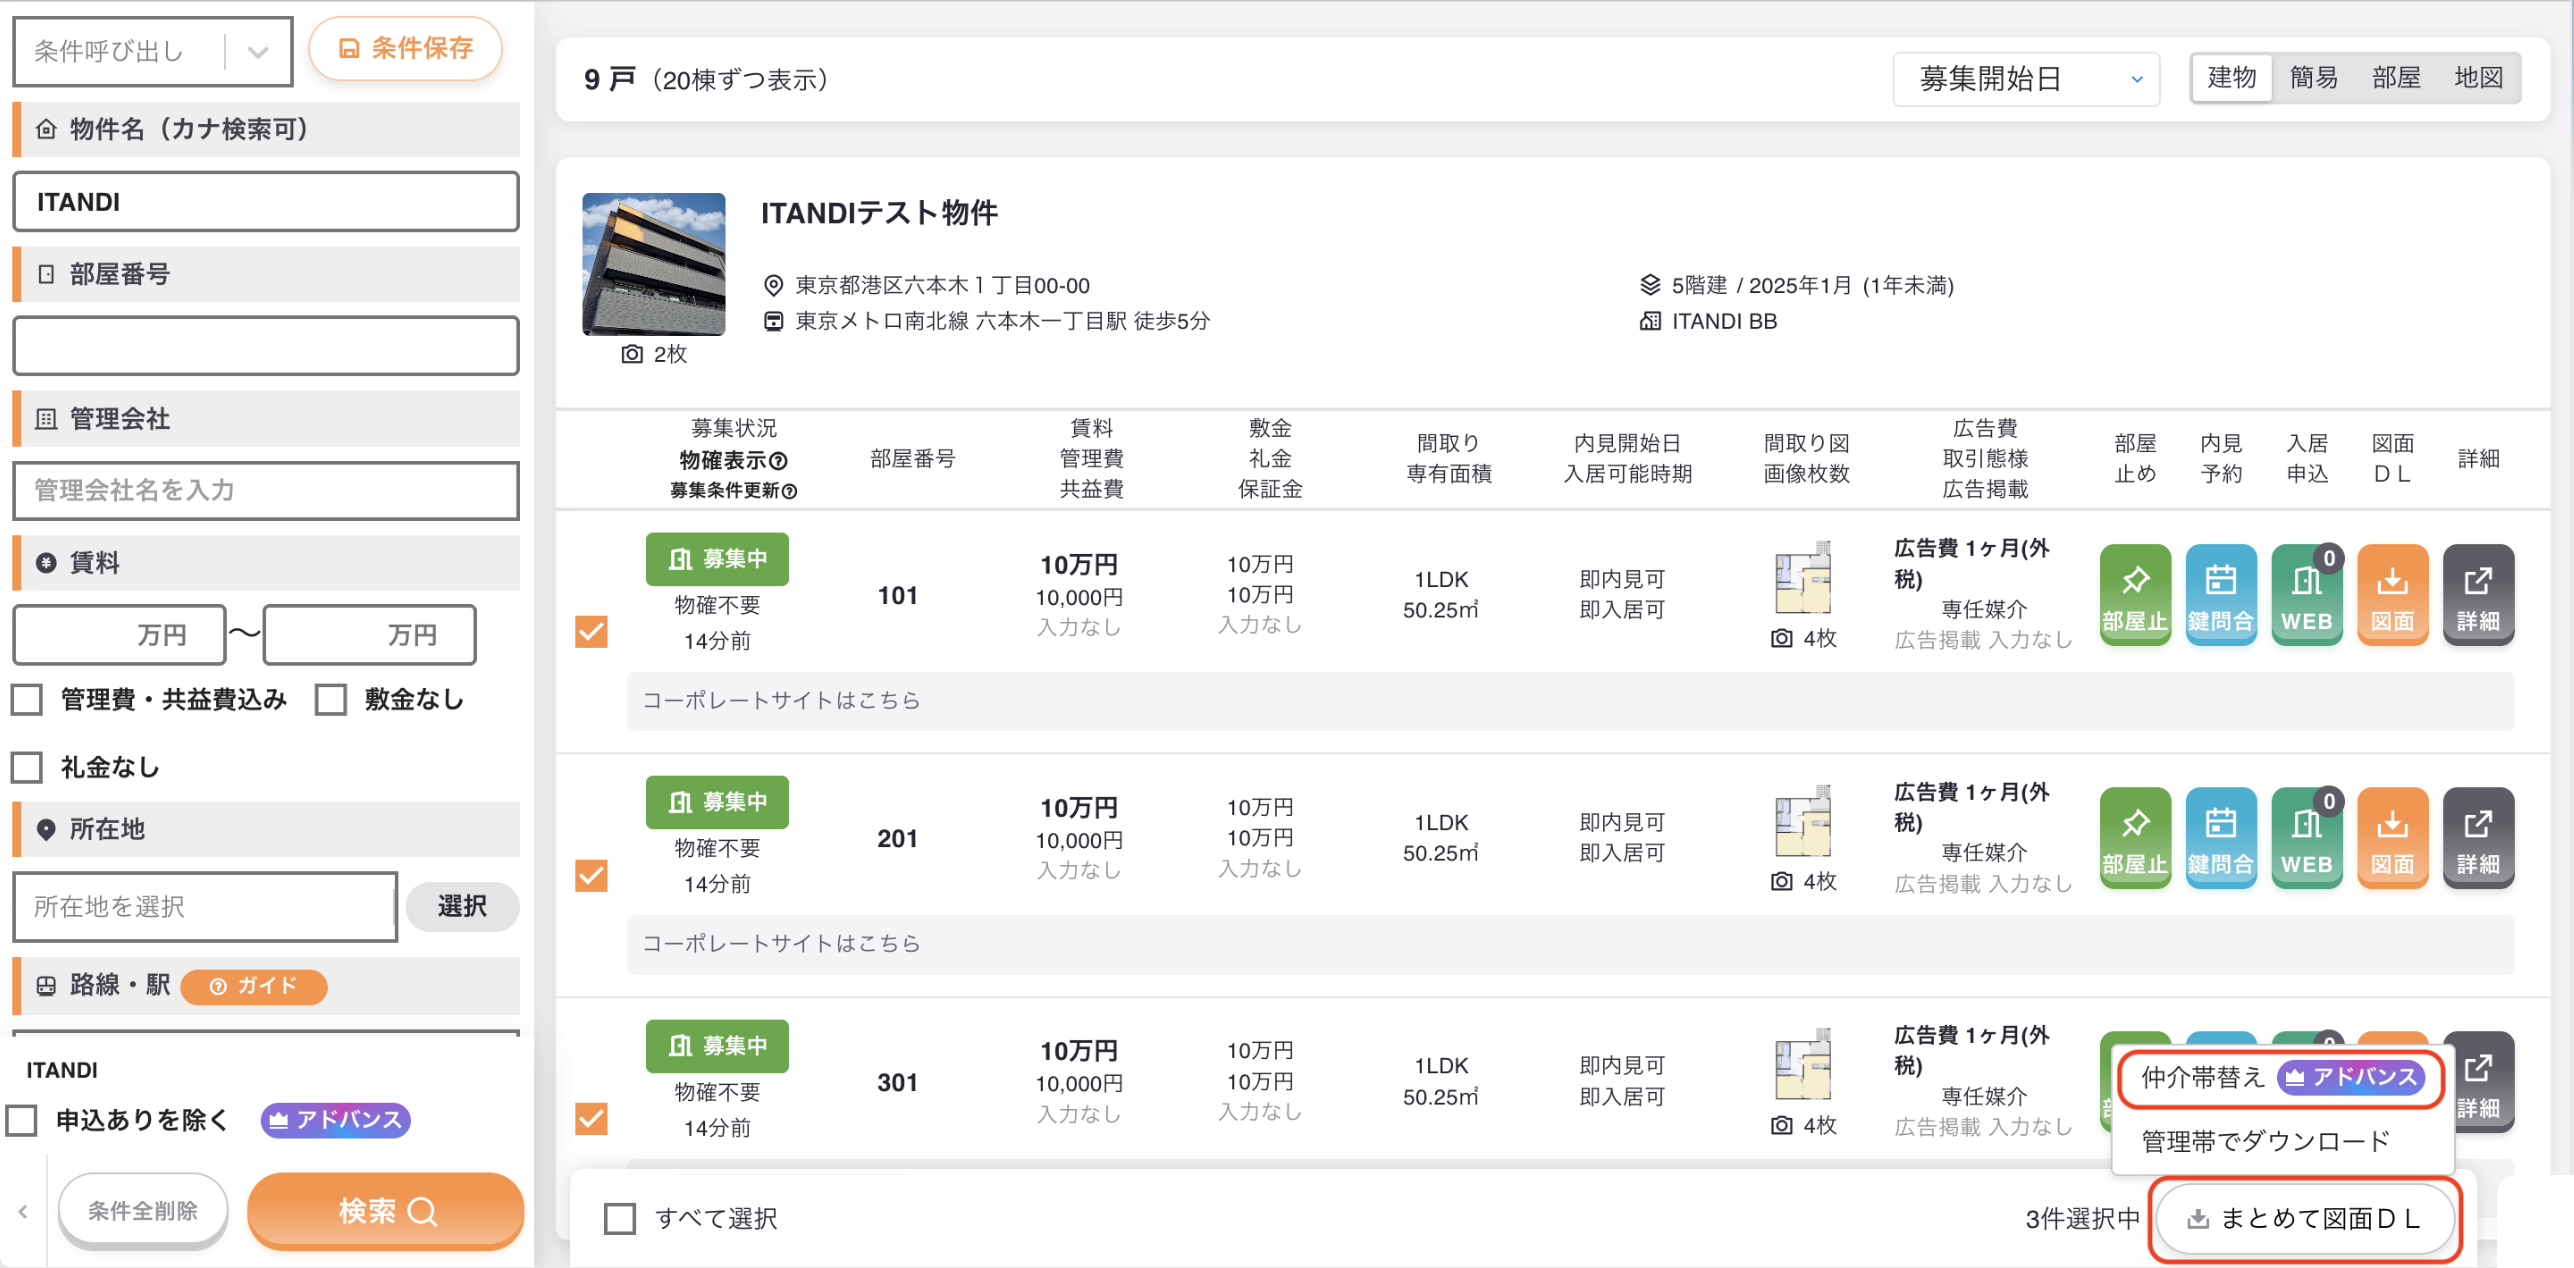Screen dimensions: 2574x1268
Task: Click the WEB application icon for room 201
Action: click(2306, 838)
